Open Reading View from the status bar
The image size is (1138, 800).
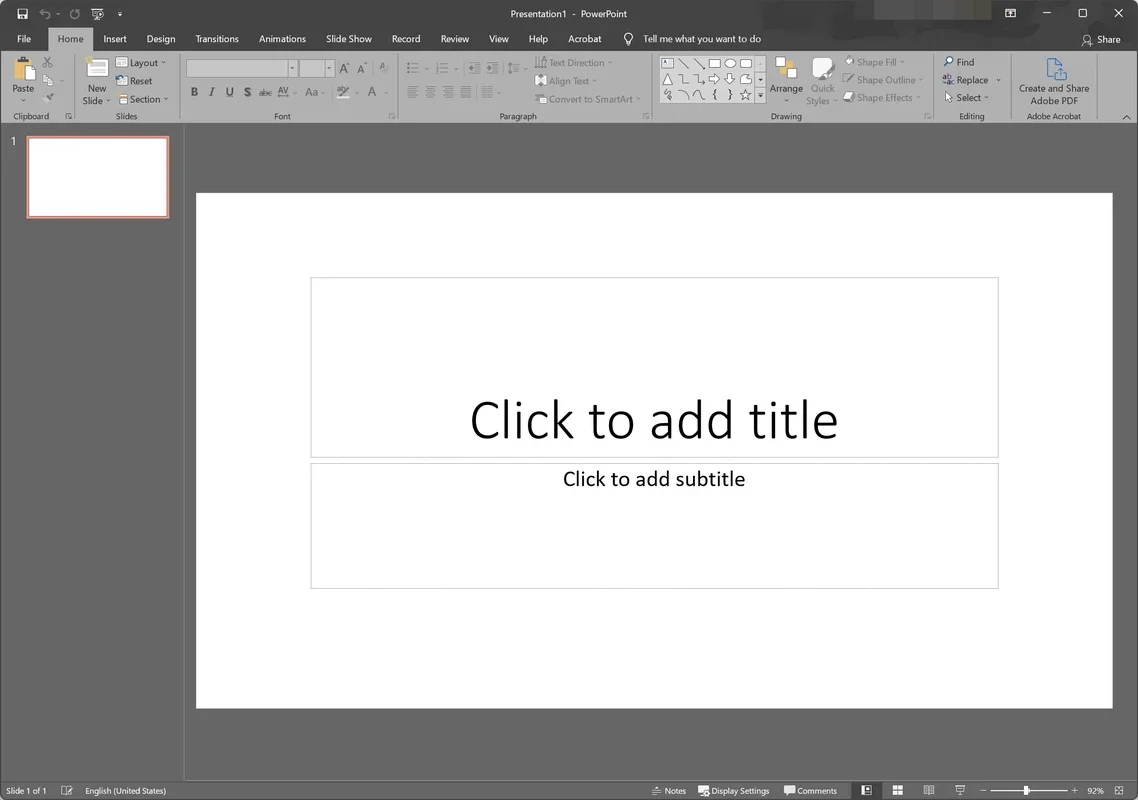928,790
